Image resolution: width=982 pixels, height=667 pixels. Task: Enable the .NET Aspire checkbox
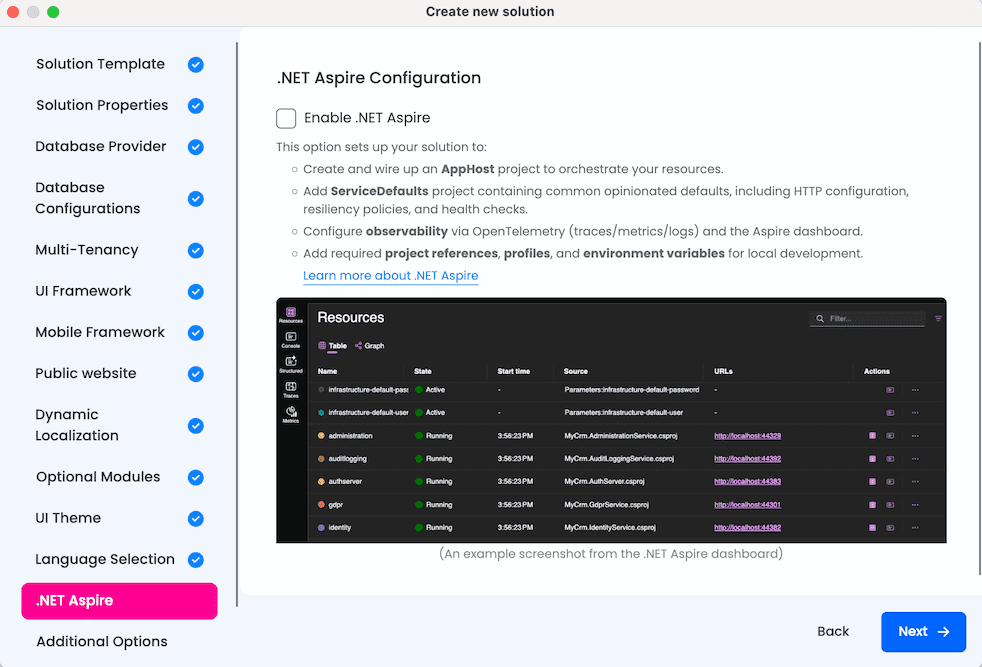pyautogui.click(x=286, y=117)
